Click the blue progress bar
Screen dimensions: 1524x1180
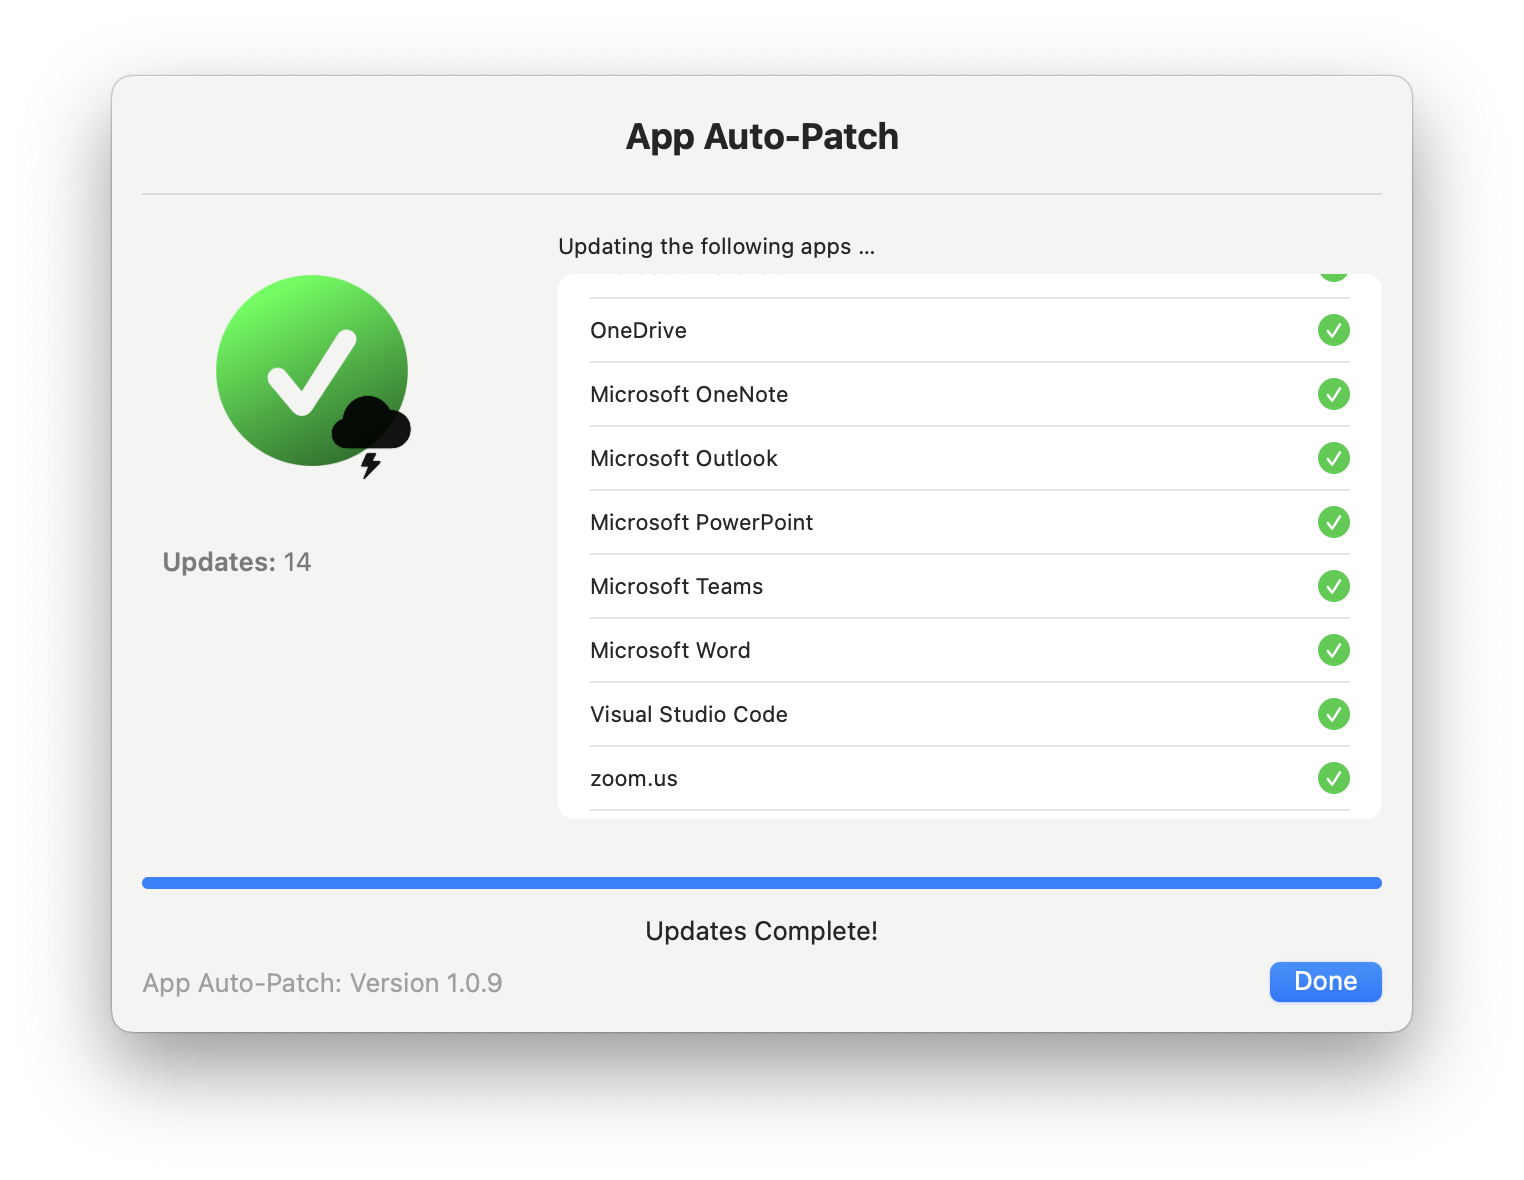(762, 883)
